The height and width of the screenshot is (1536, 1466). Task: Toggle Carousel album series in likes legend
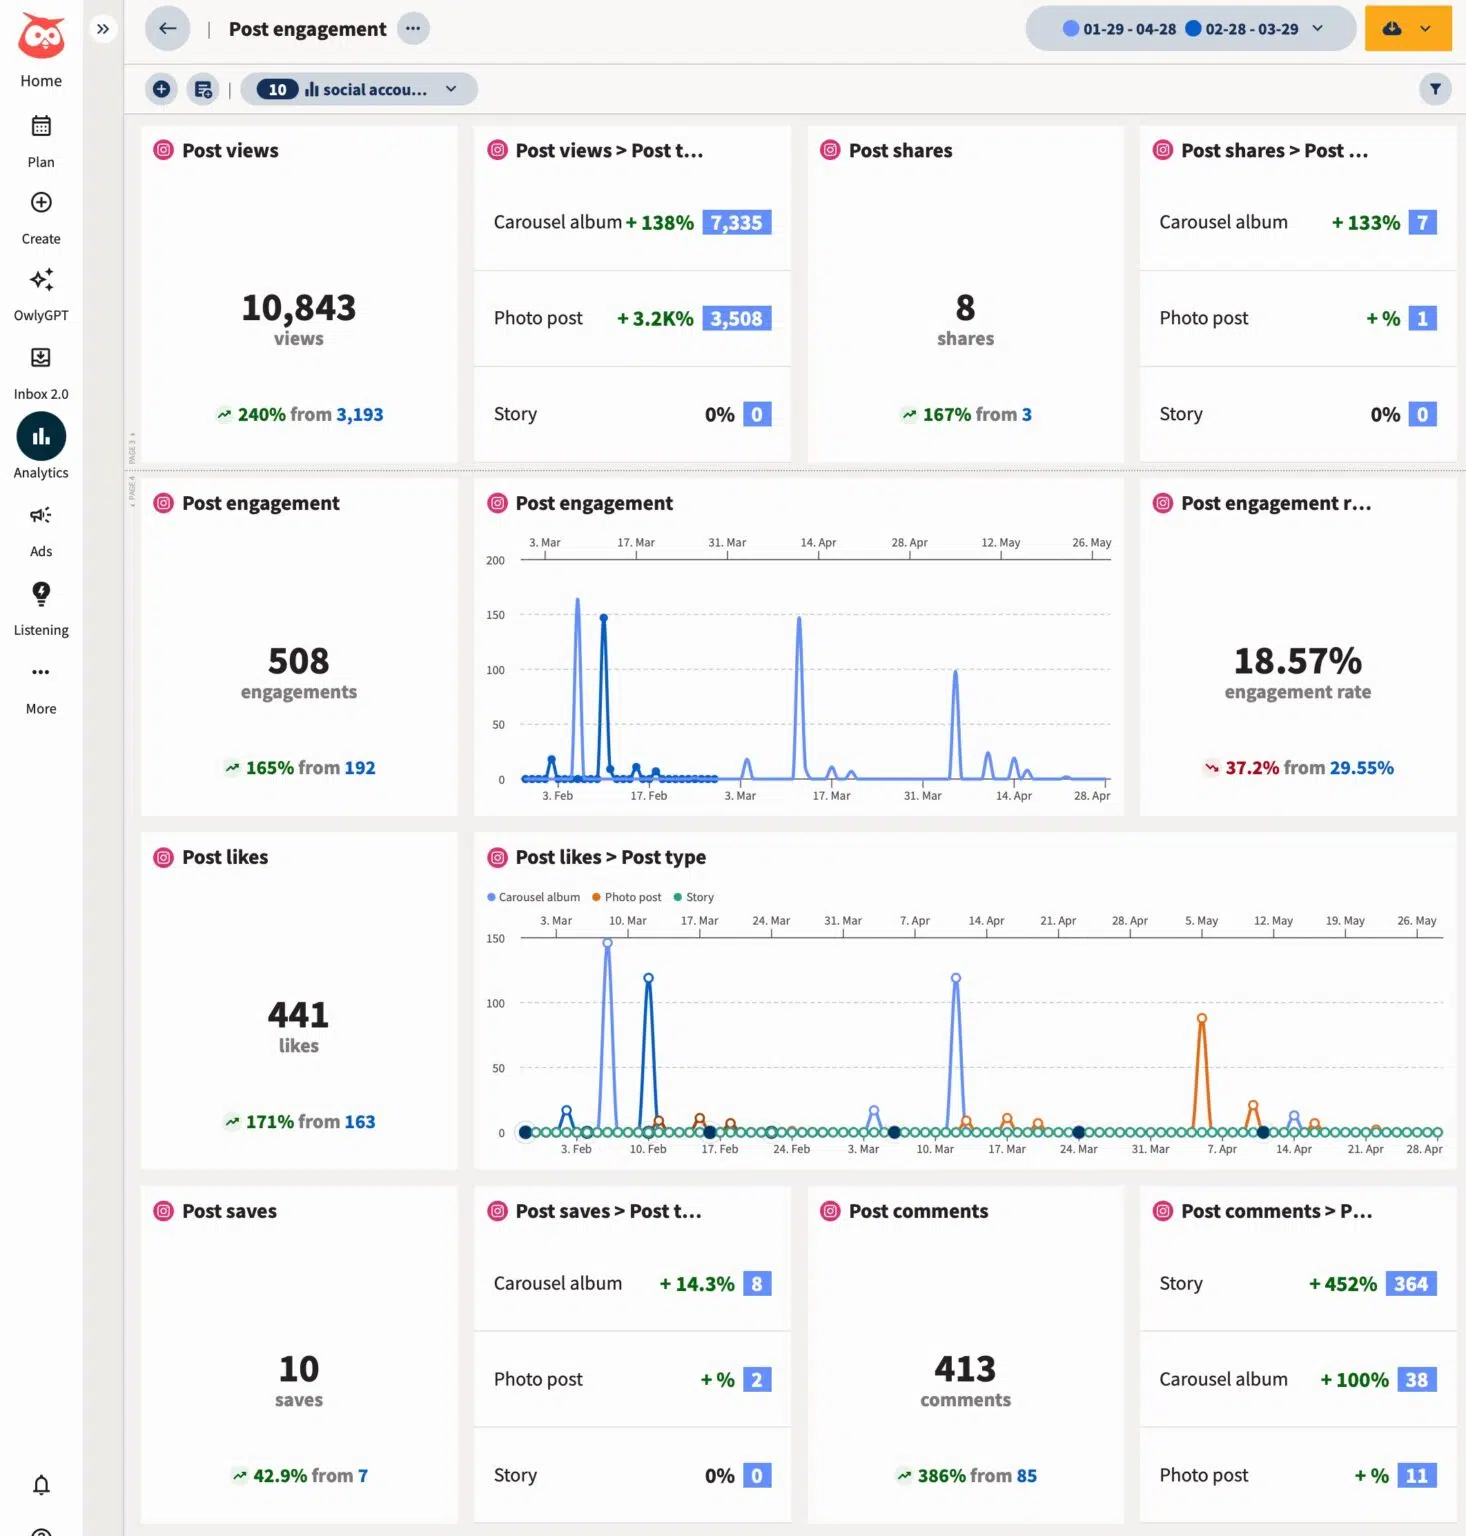point(533,897)
